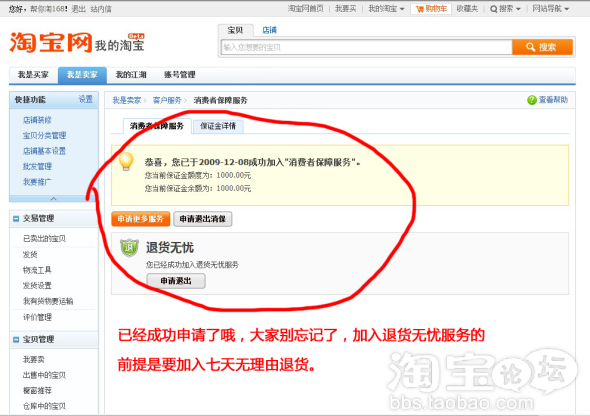
Task: Open 我要卖 in sidebar
Action: [x=33, y=360]
